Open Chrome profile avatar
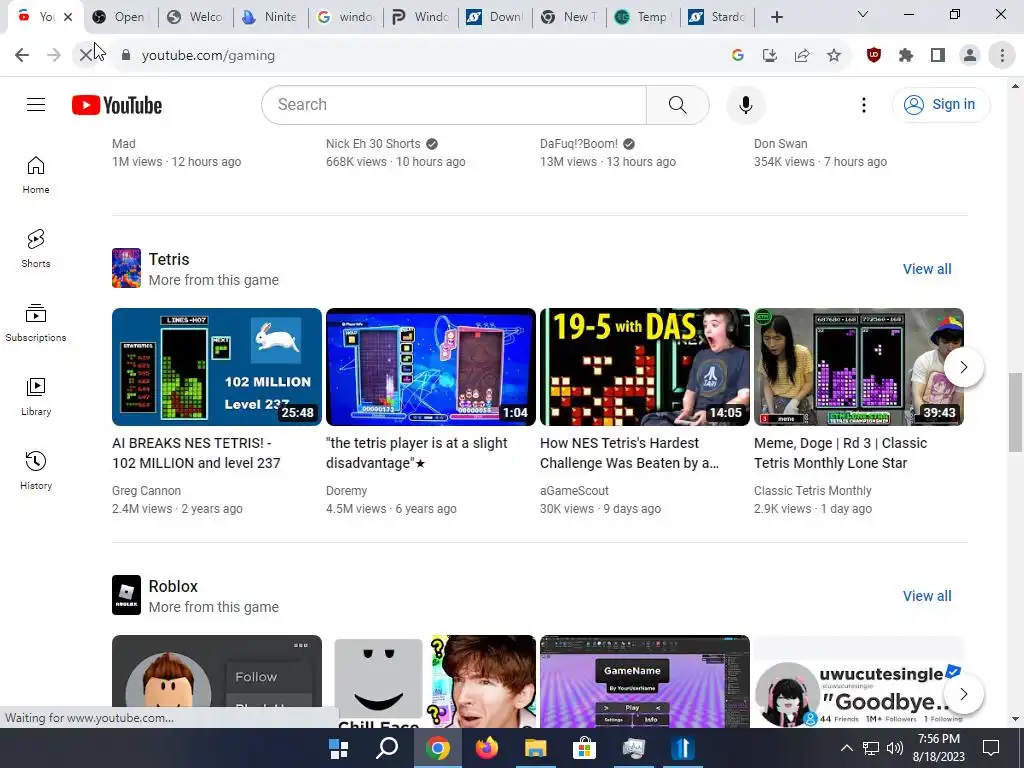 pos(970,56)
